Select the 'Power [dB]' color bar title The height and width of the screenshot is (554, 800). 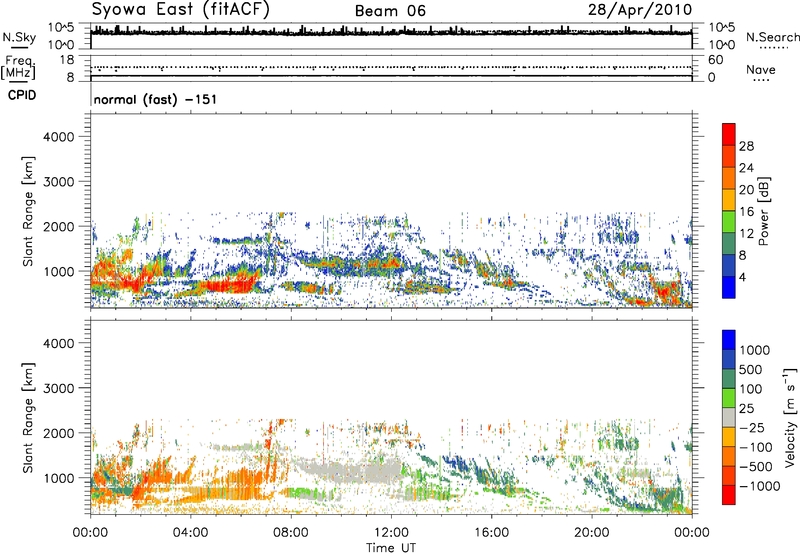(x=764, y=211)
